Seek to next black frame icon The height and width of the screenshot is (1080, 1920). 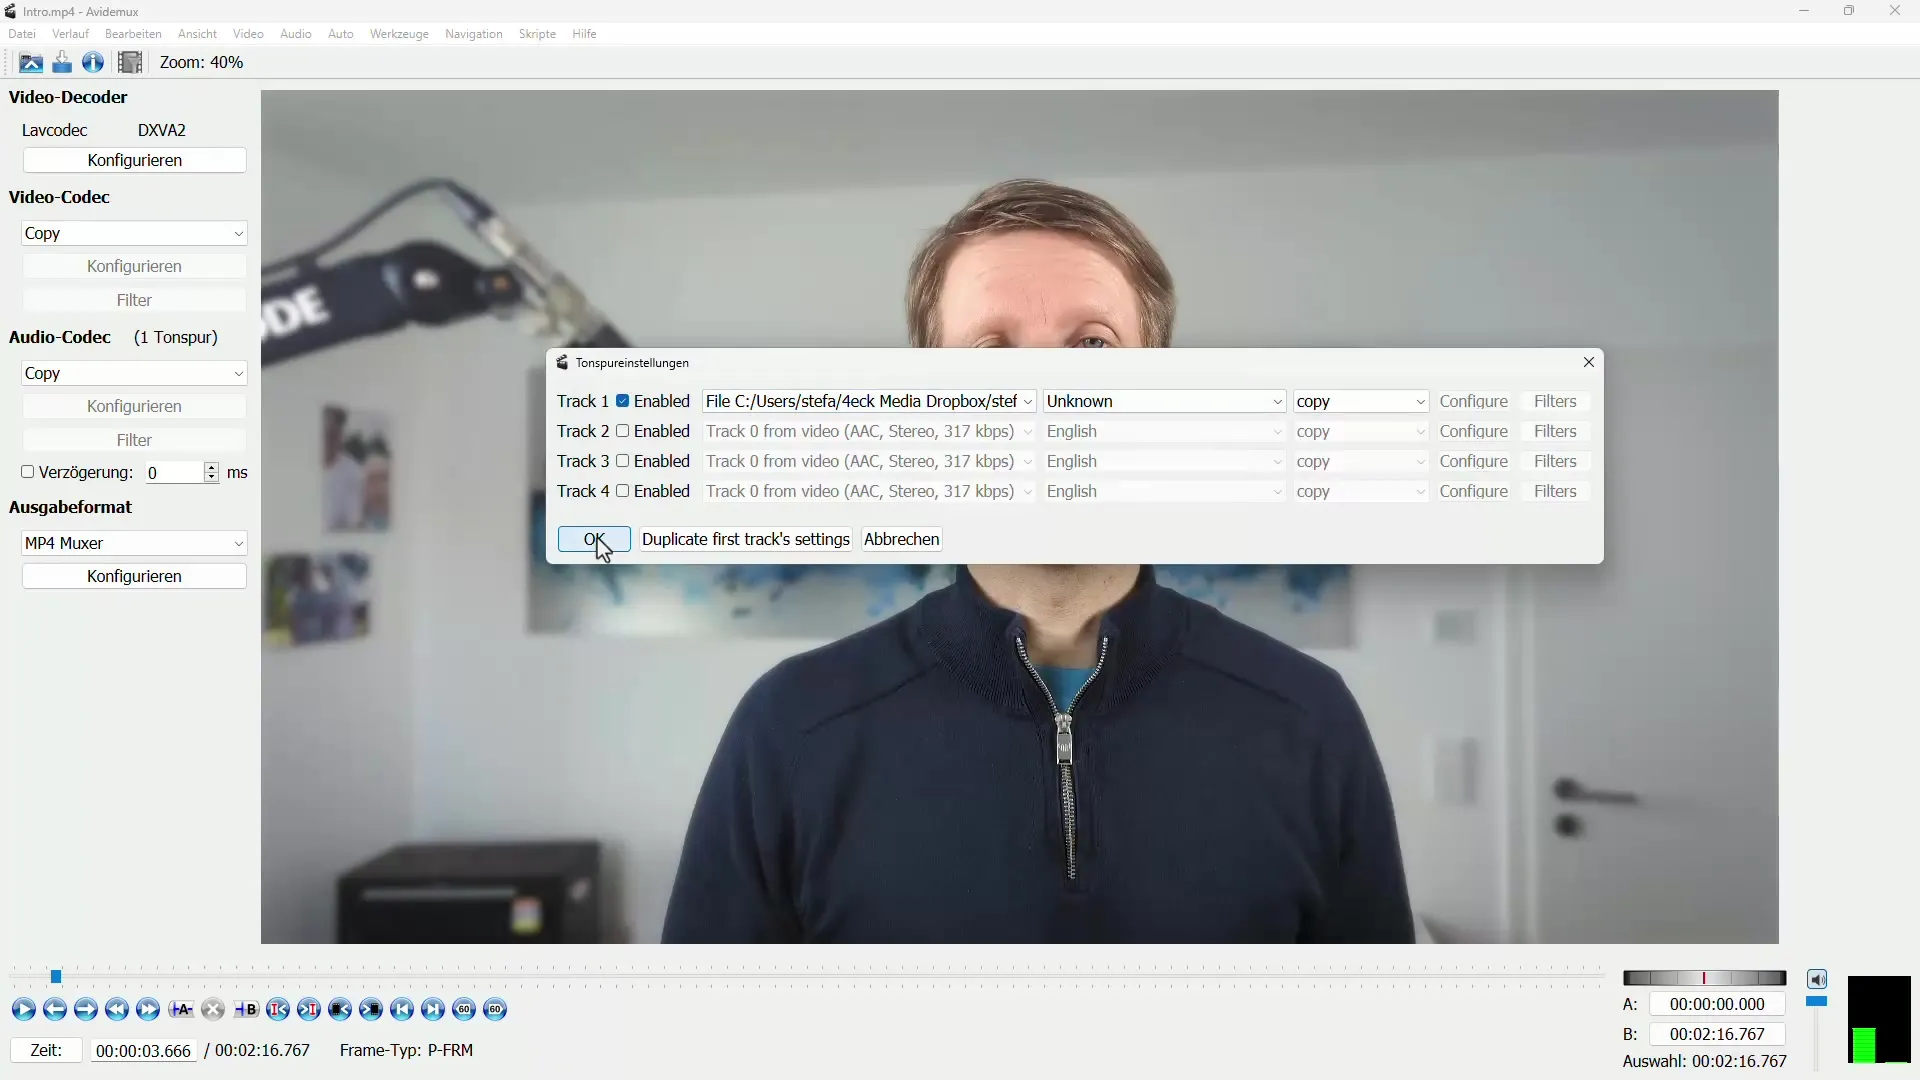371,1010
